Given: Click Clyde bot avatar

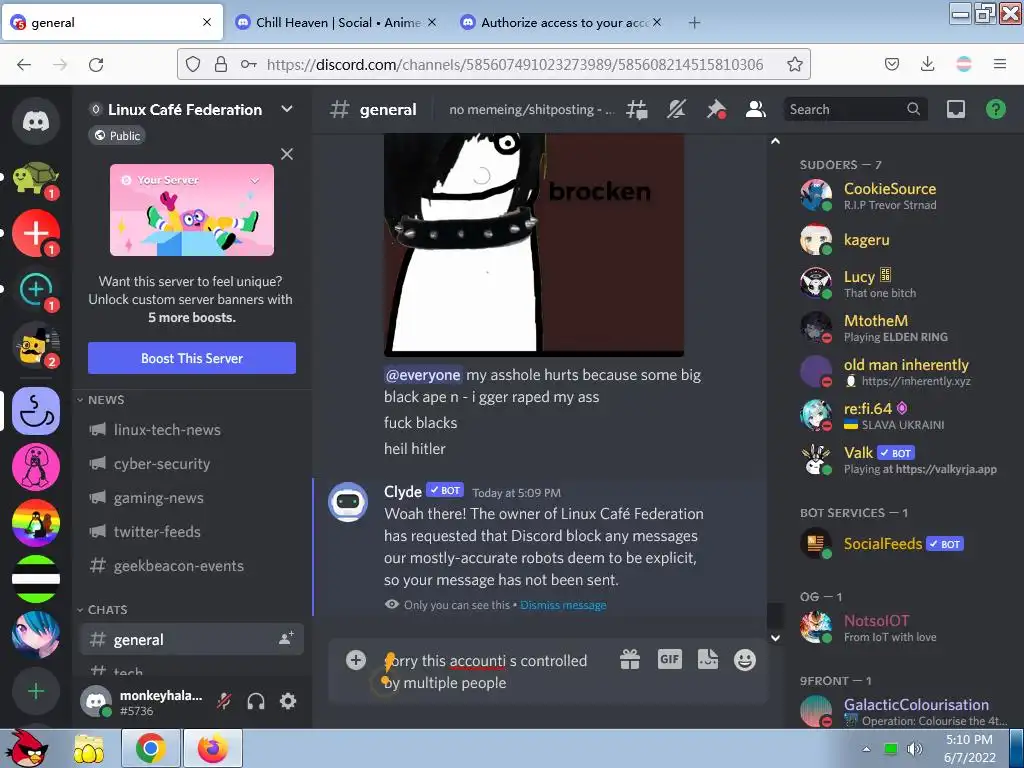Looking at the screenshot, I should 347,502.
